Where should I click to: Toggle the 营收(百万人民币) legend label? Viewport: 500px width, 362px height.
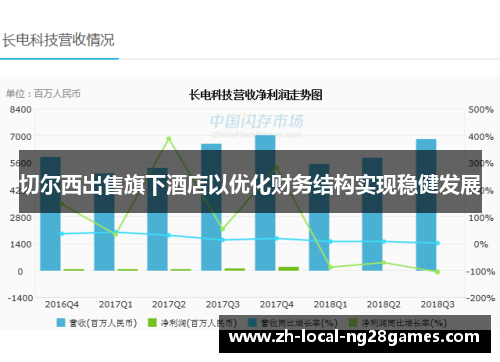click(x=103, y=323)
